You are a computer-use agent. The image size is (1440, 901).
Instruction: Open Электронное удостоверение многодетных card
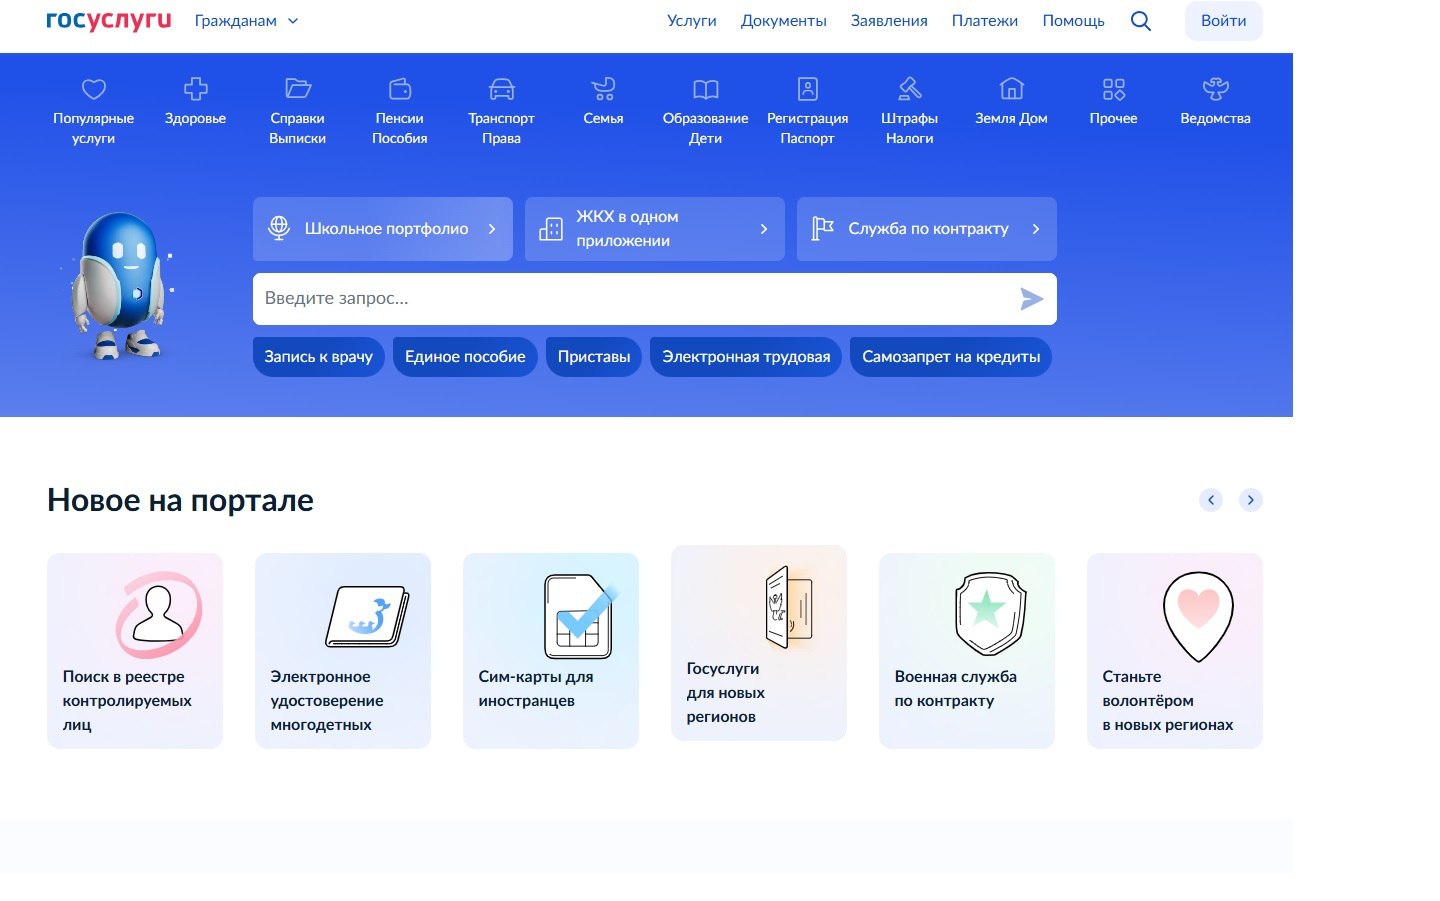coord(343,651)
